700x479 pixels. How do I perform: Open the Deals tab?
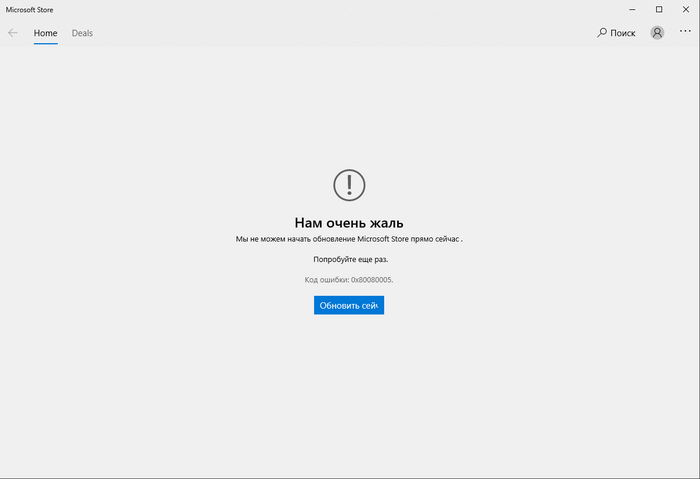82,33
